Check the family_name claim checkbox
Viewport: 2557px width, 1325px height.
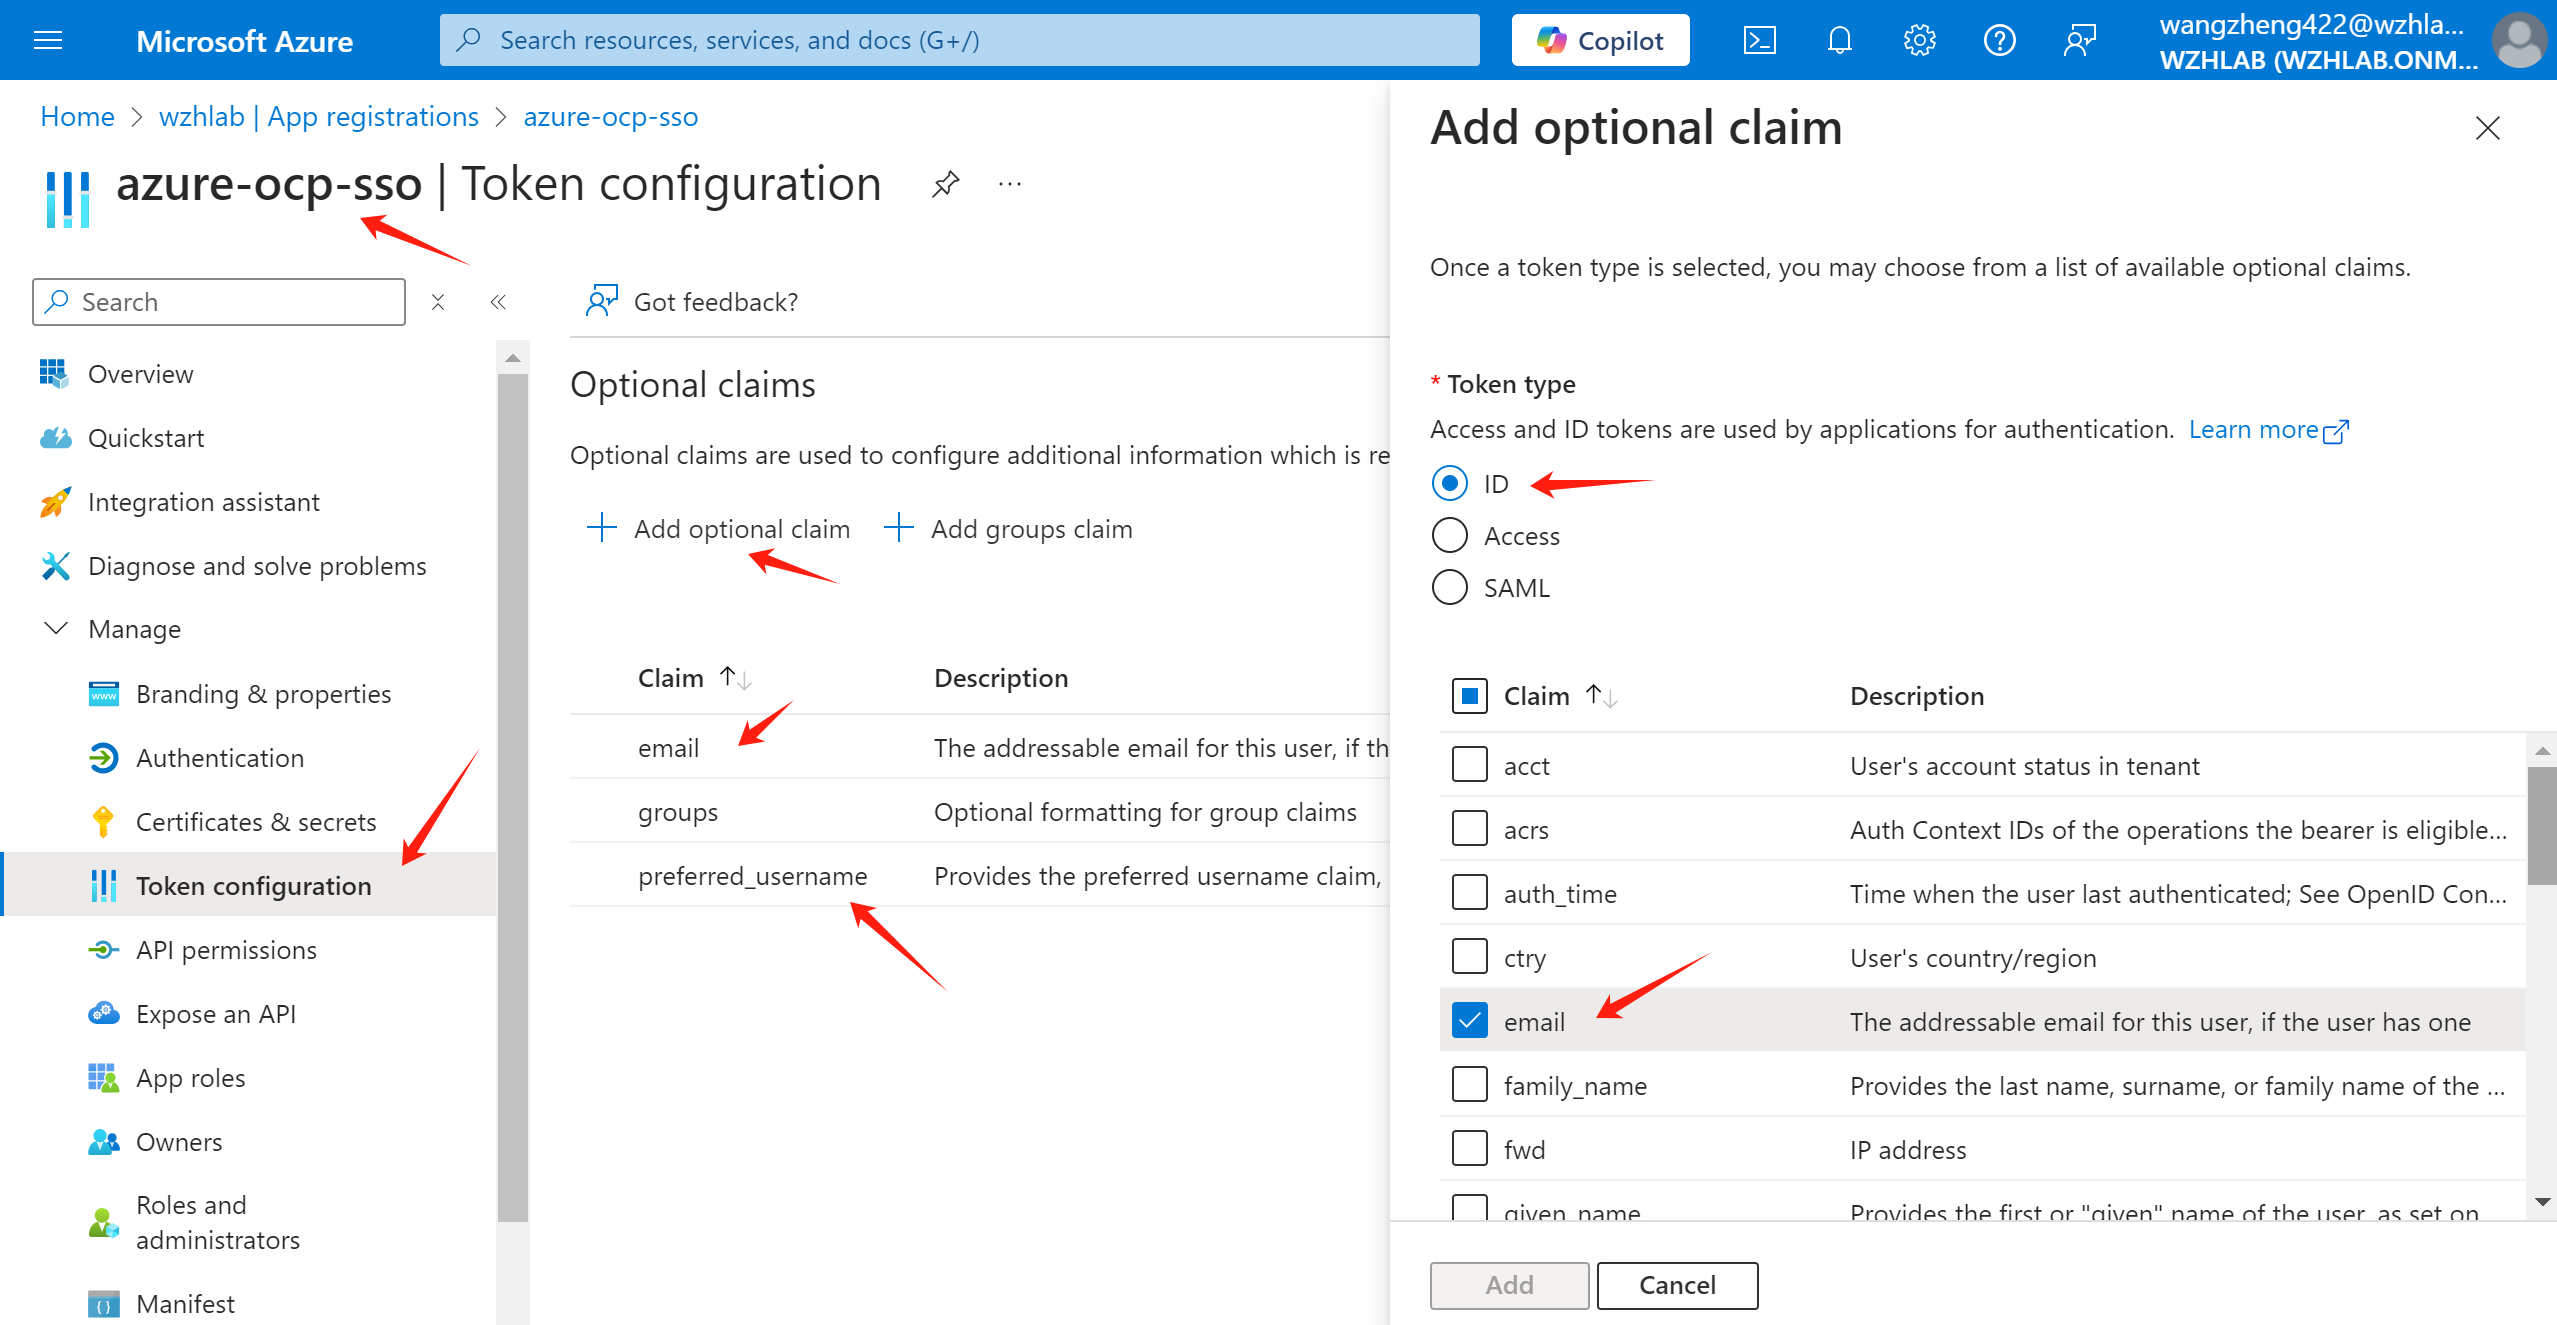tap(1469, 1084)
